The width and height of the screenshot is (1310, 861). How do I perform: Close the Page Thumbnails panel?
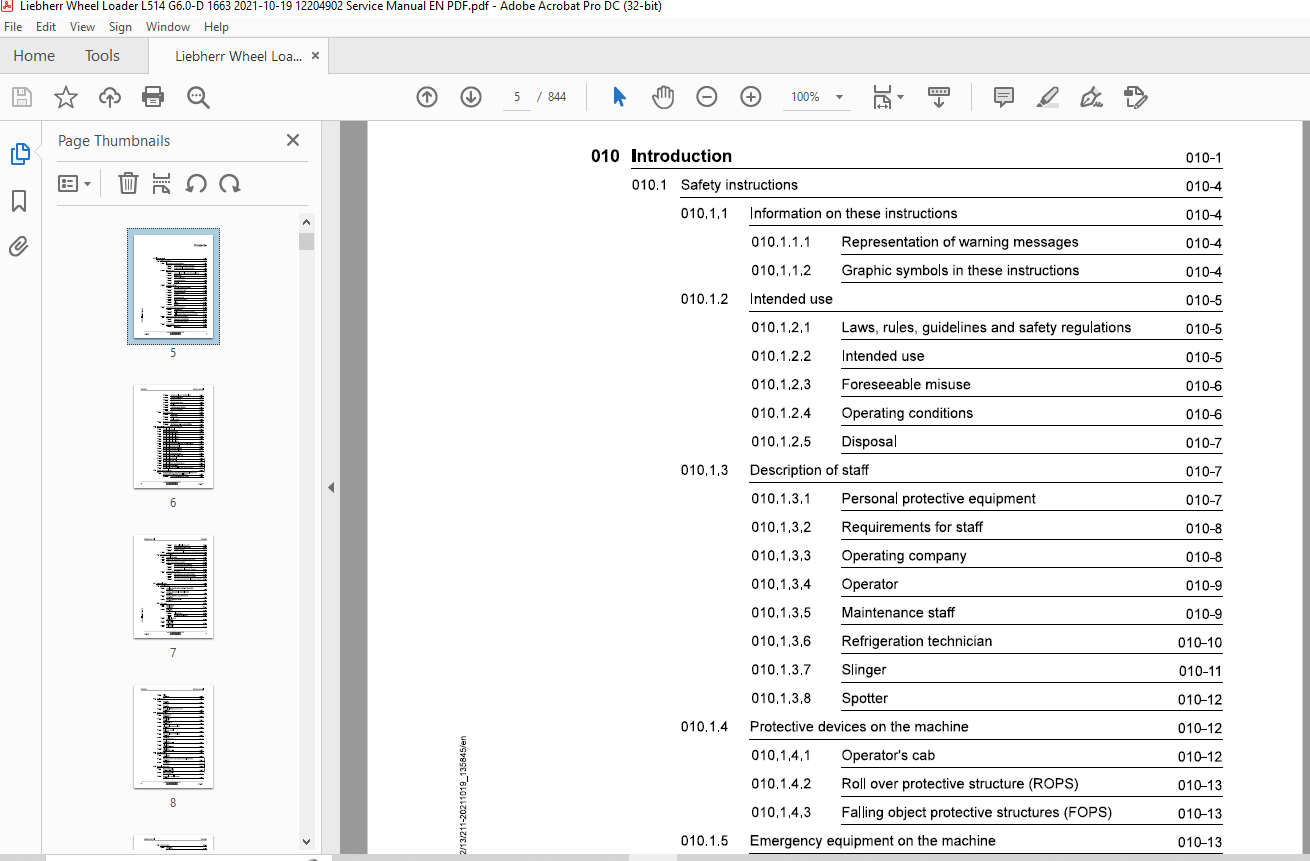(x=293, y=140)
